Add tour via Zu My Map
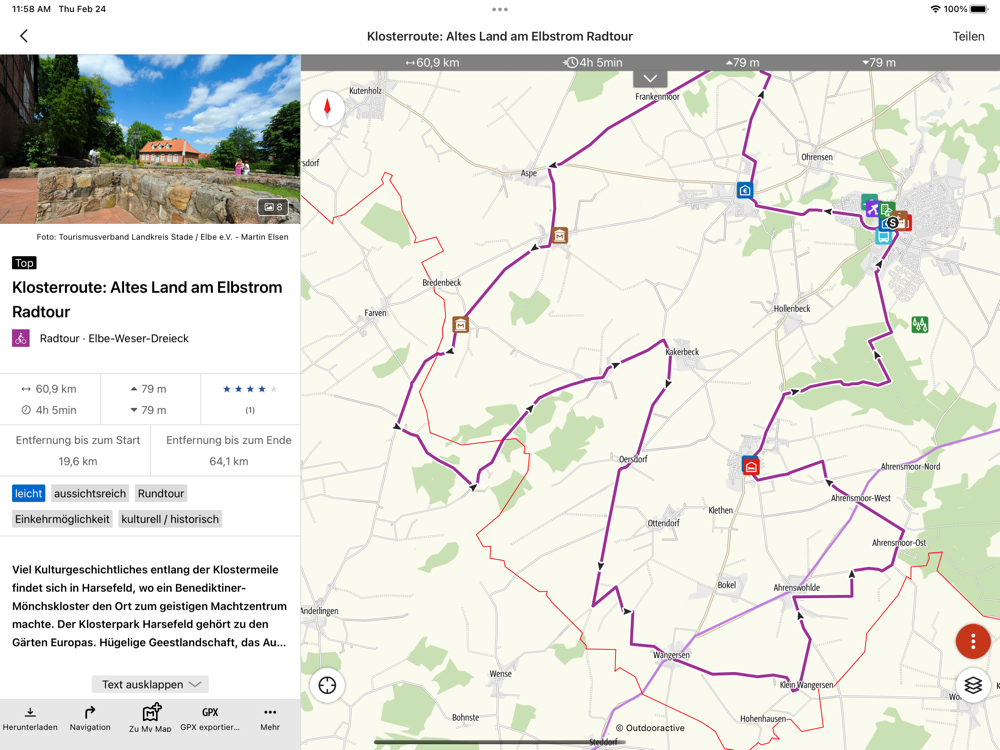Screen dimensions: 1000x750 click(x=151, y=718)
